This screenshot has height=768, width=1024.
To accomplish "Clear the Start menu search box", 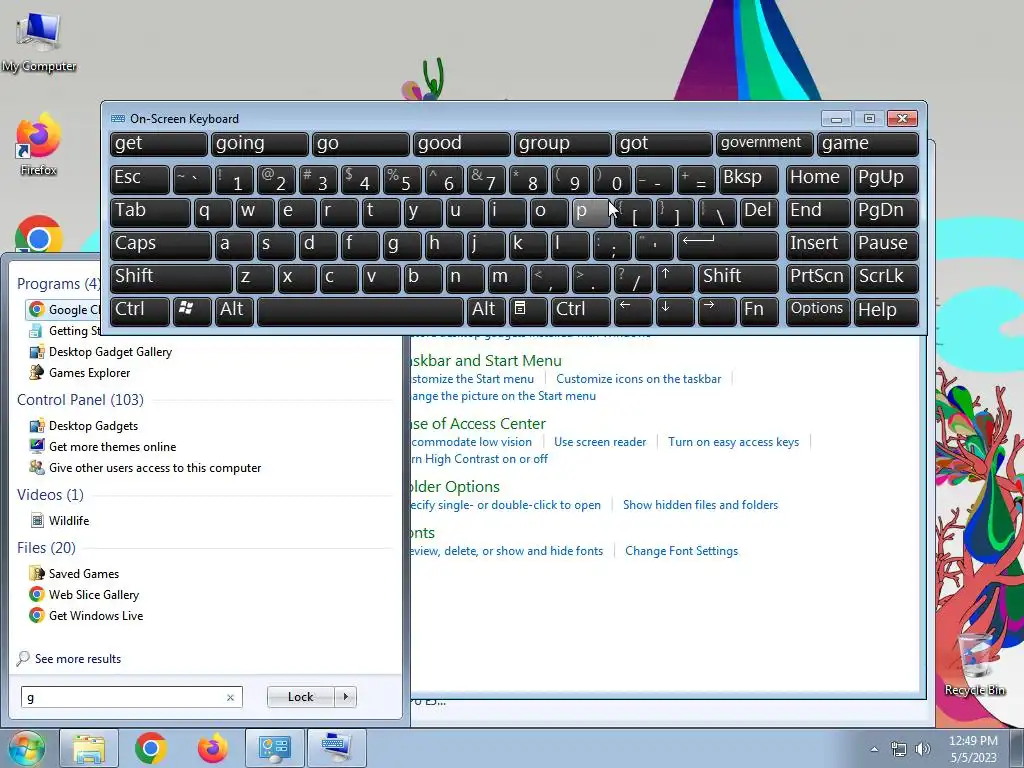I will (x=230, y=697).
